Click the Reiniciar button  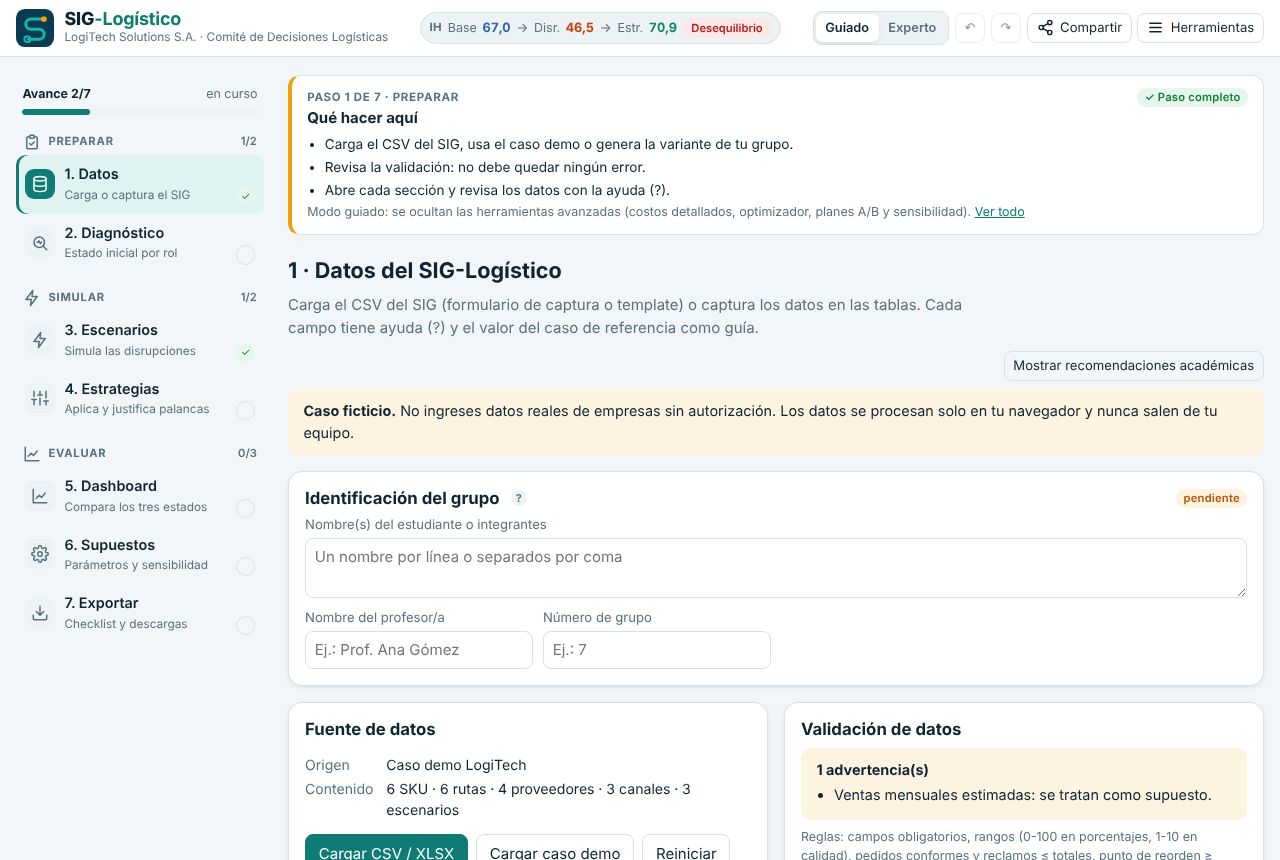(686, 848)
